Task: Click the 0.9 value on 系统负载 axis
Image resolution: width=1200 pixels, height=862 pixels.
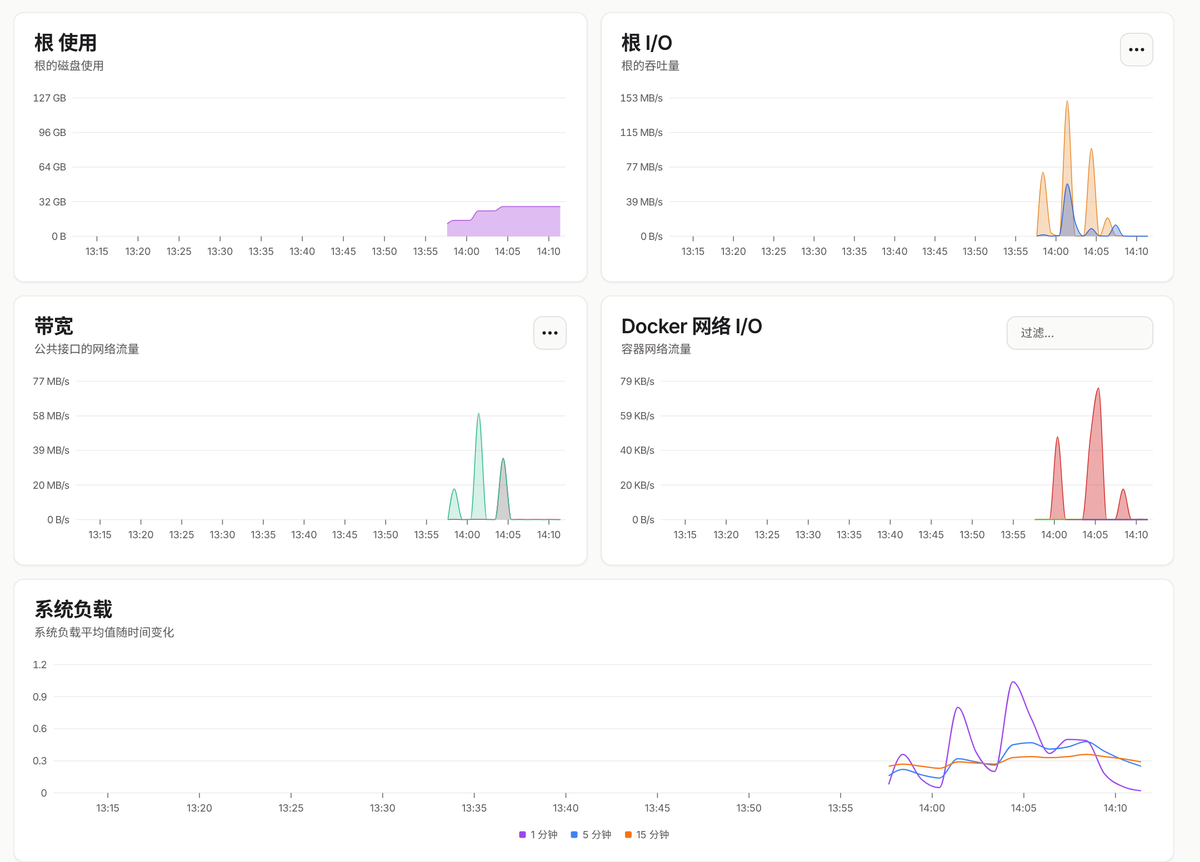Action: (40, 697)
